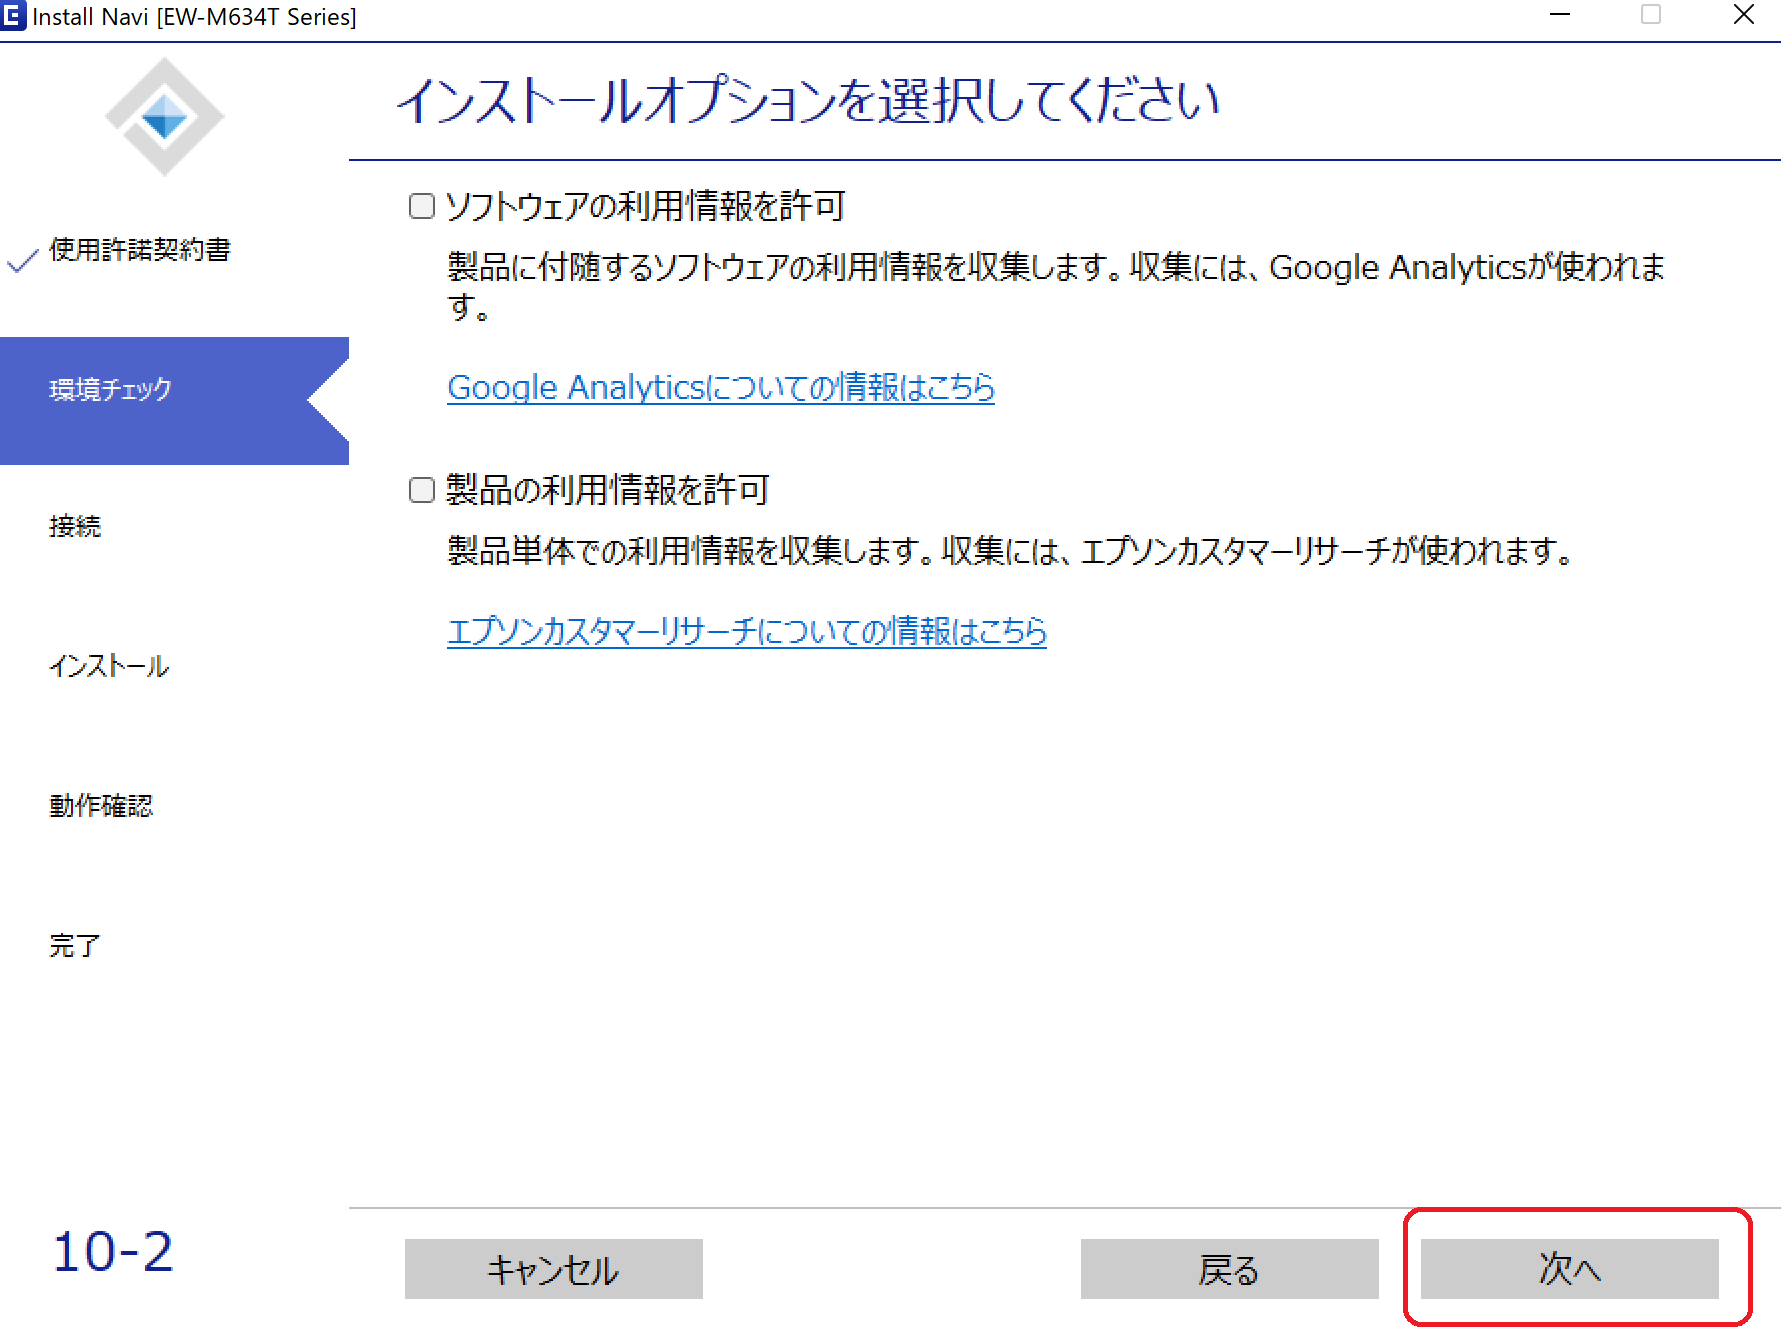Select 動作確認 step in sidebar
The height and width of the screenshot is (1335, 1781).
102,806
